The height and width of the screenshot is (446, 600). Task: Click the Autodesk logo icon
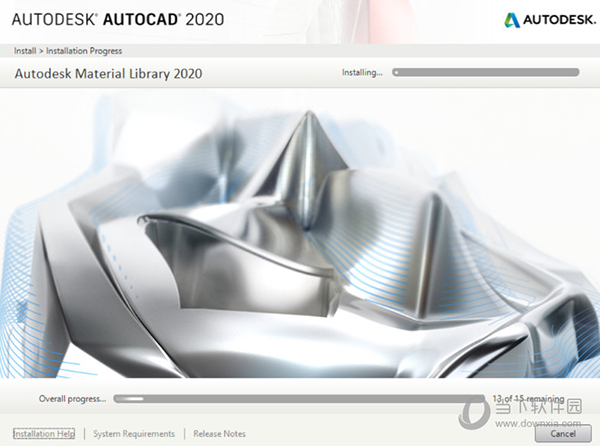coord(512,20)
